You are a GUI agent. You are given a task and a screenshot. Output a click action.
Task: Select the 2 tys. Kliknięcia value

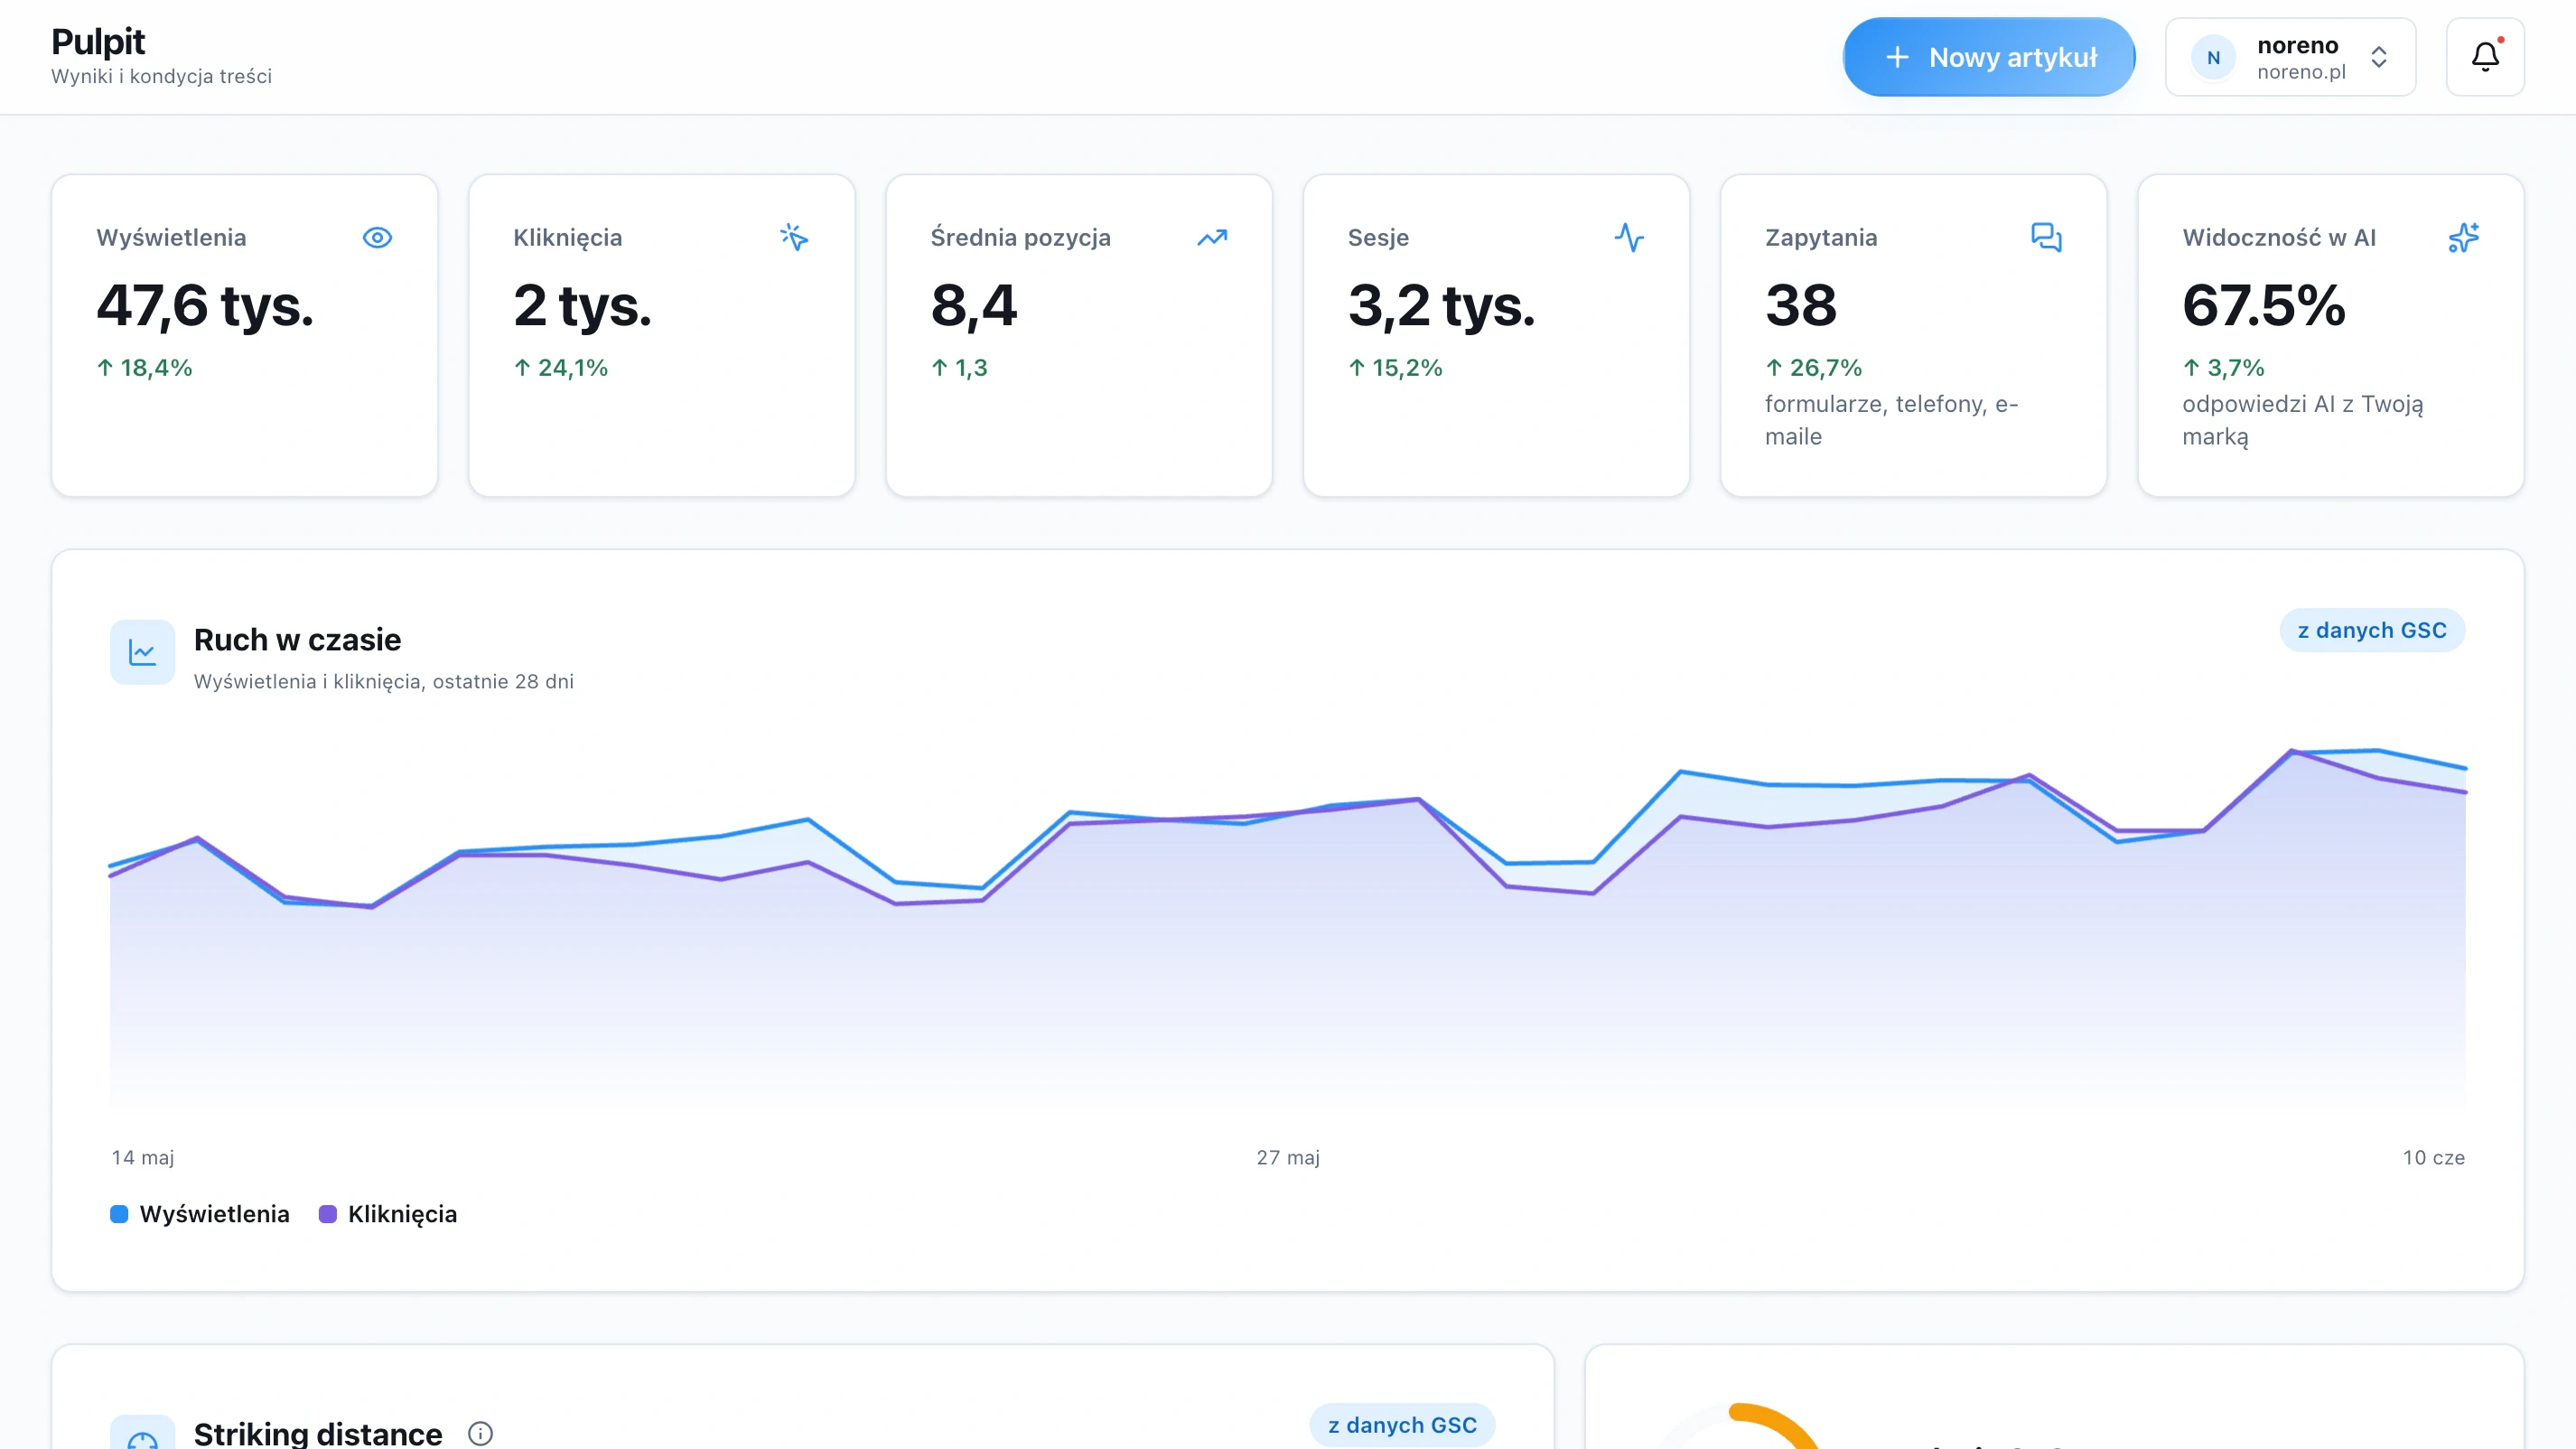click(x=582, y=305)
